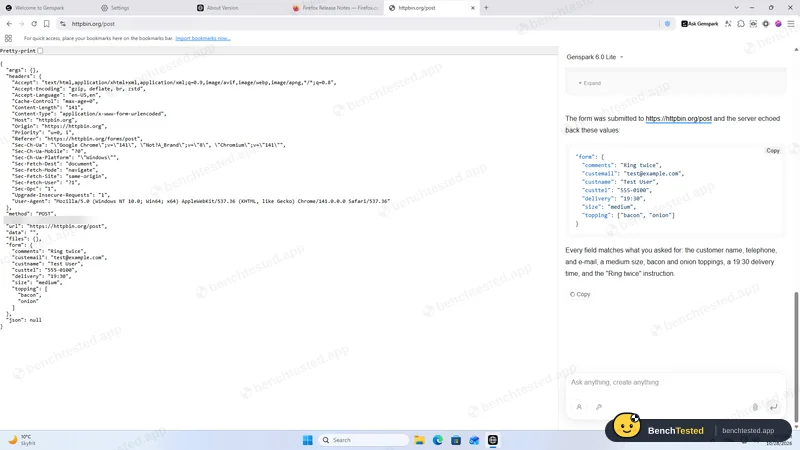This screenshot has width=800, height=450.
Task: Go back using the browser back arrow
Action: 9,24
